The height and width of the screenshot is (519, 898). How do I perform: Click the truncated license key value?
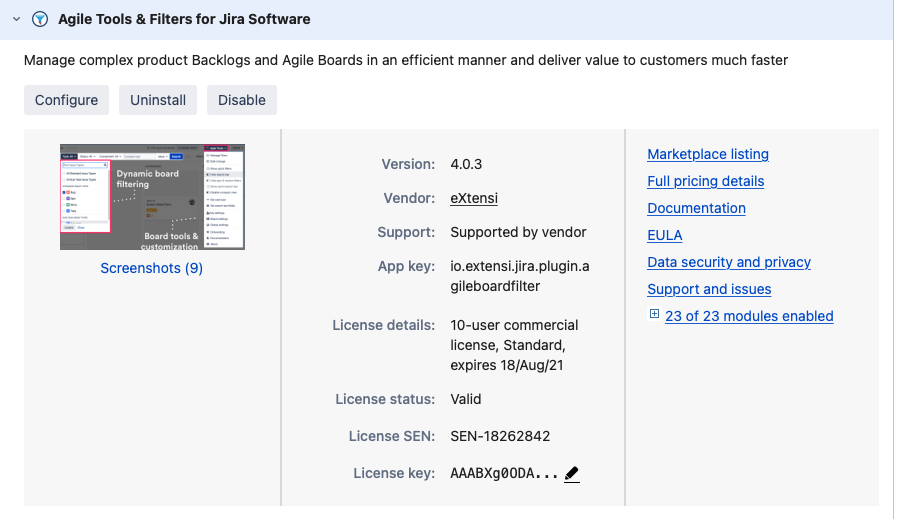click(x=504, y=474)
